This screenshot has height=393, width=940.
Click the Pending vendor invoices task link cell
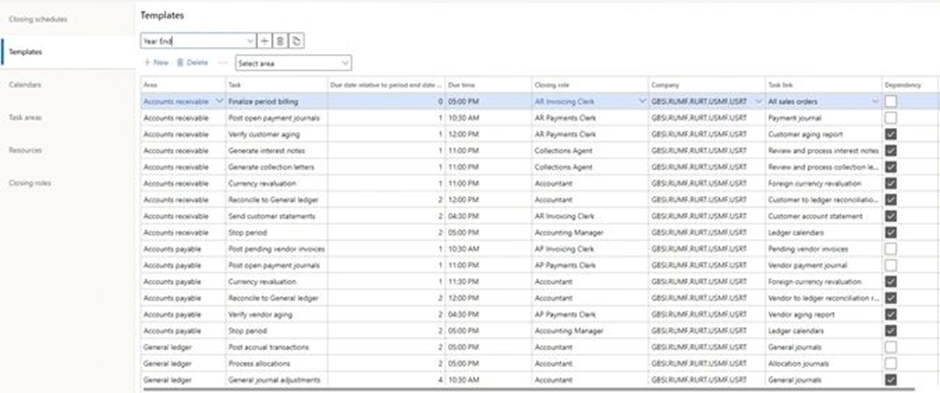823,249
